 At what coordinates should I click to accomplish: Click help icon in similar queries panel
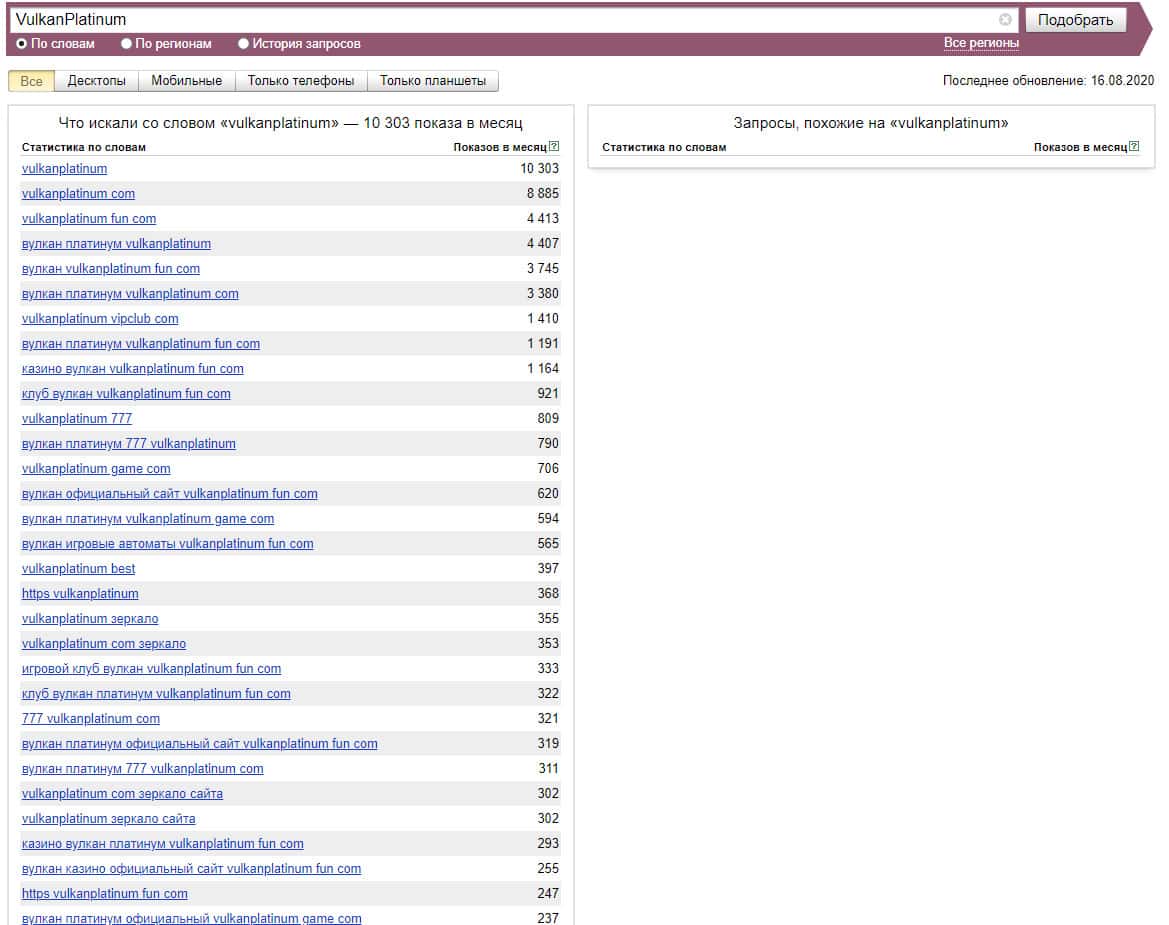[1134, 147]
